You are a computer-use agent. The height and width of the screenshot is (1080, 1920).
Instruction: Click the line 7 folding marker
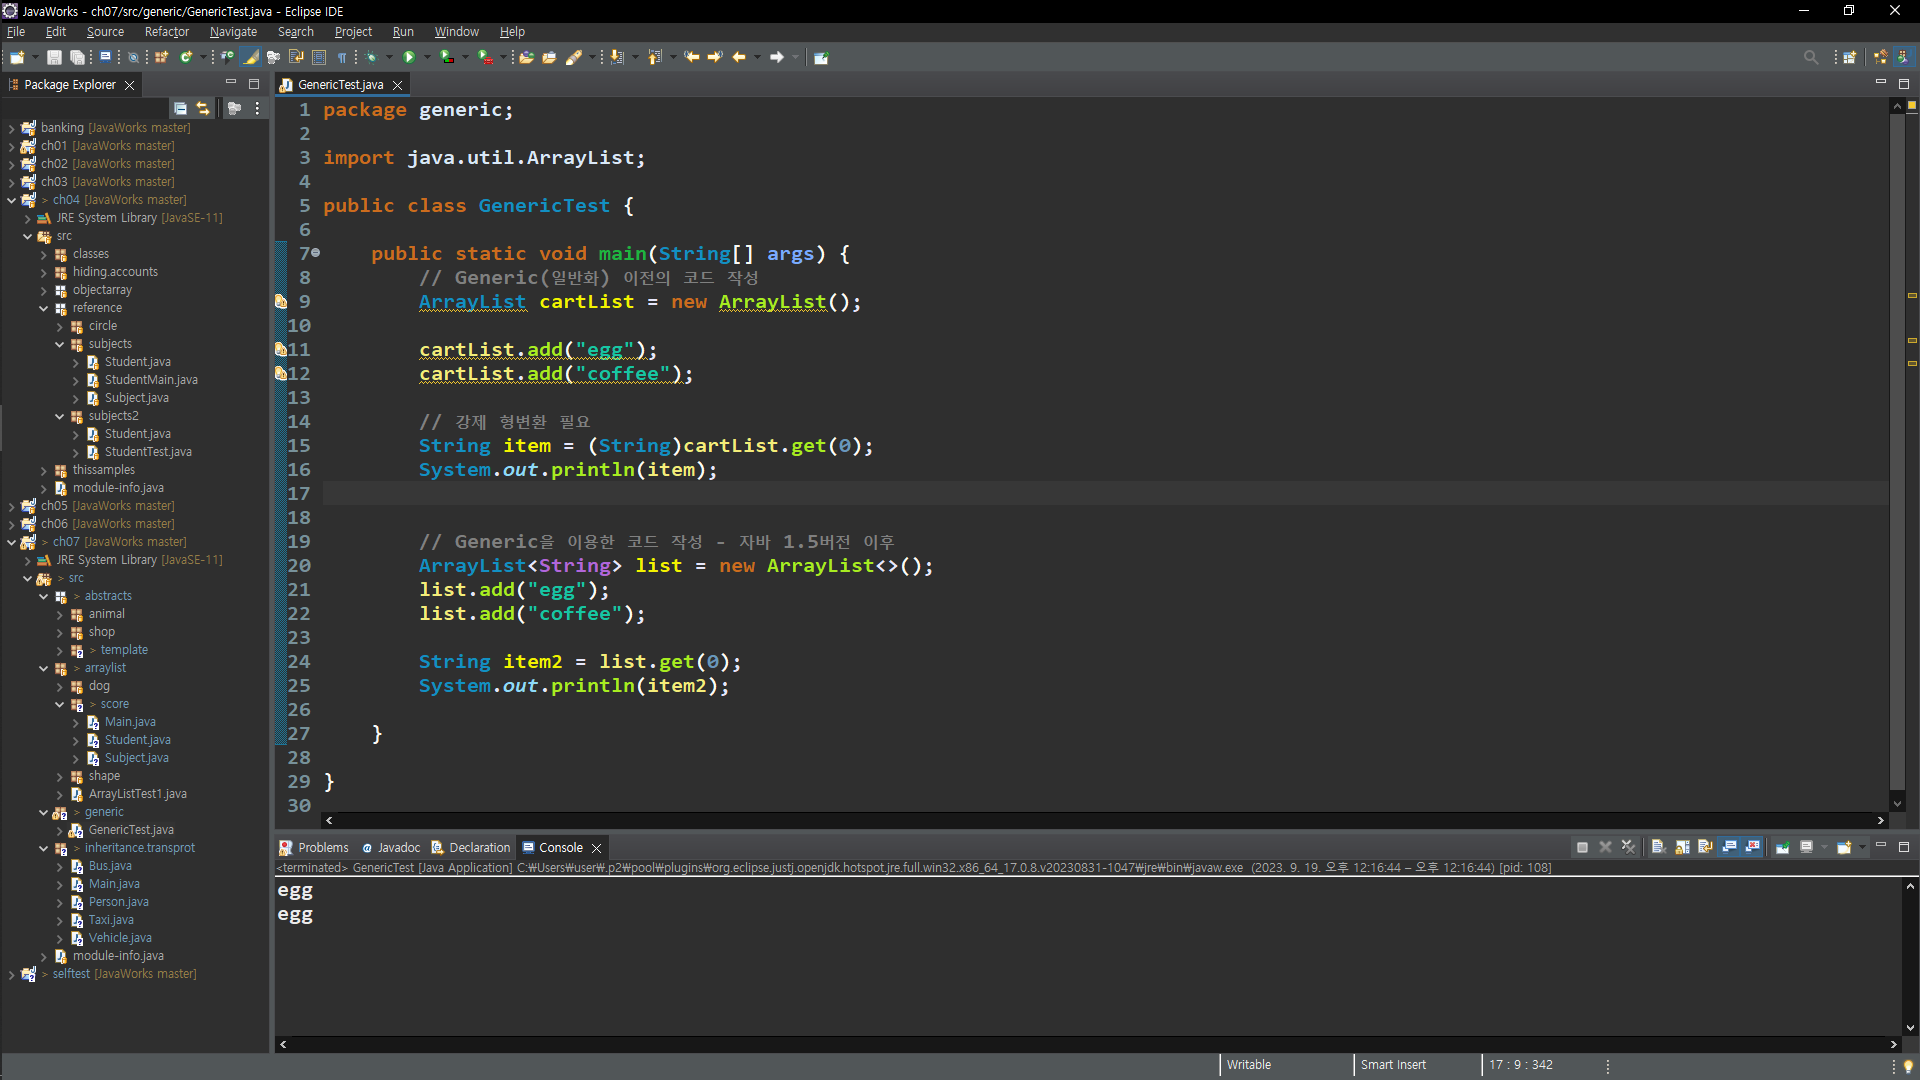(316, 253)
